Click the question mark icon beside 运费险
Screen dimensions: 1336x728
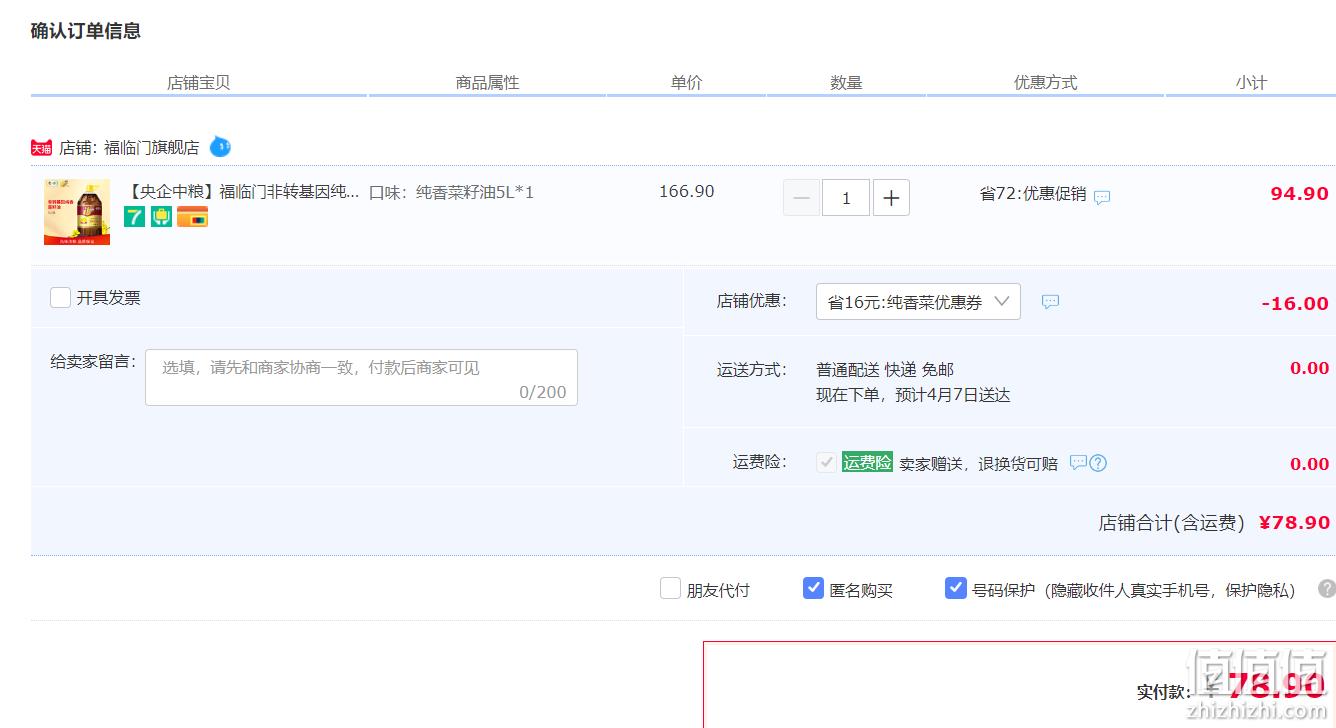[x=1098, y=463]
